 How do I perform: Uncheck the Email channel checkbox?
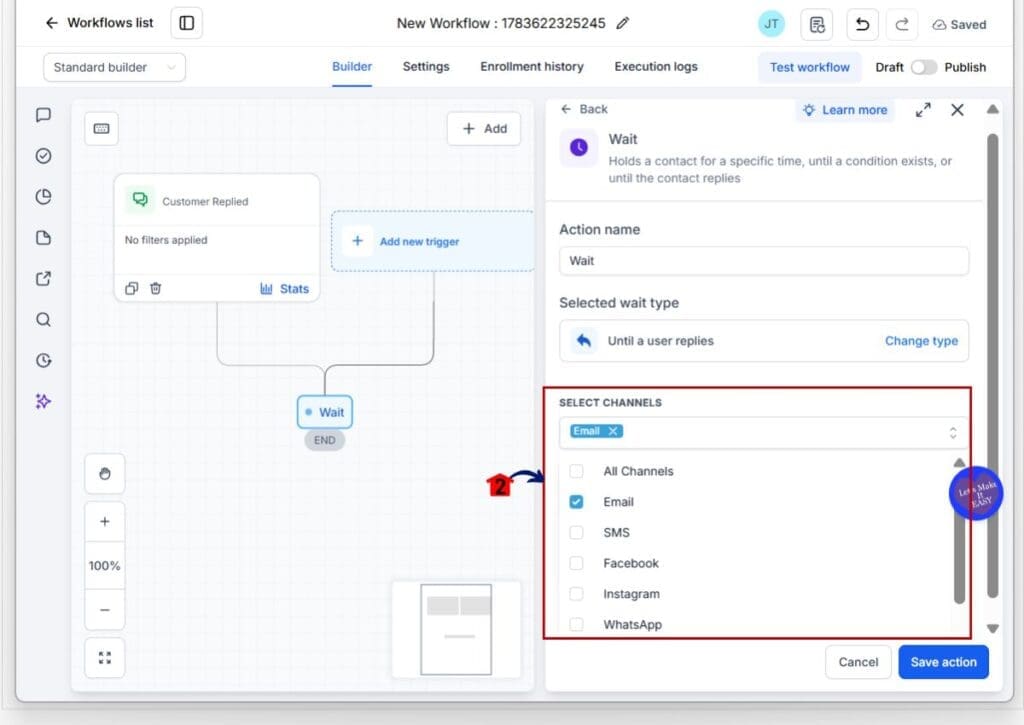pyautogui.click(x=576, y=502)
